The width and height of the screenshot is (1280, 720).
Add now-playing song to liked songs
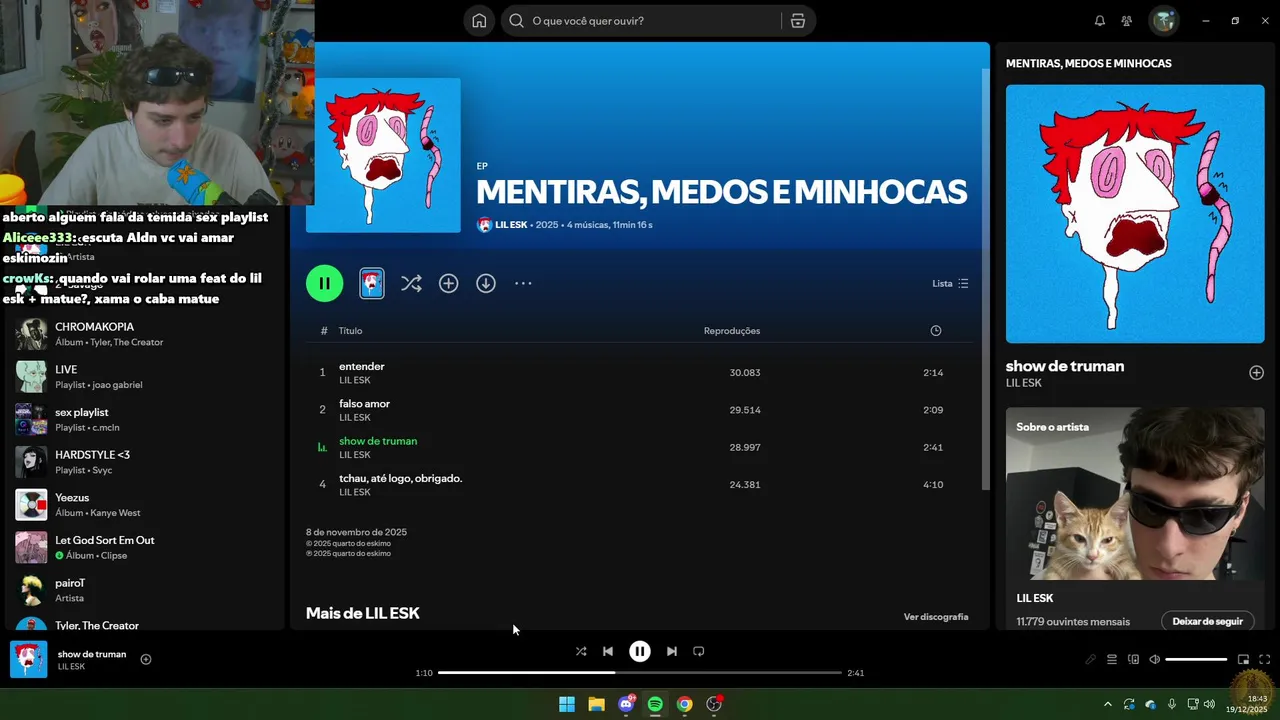point(146,659)
